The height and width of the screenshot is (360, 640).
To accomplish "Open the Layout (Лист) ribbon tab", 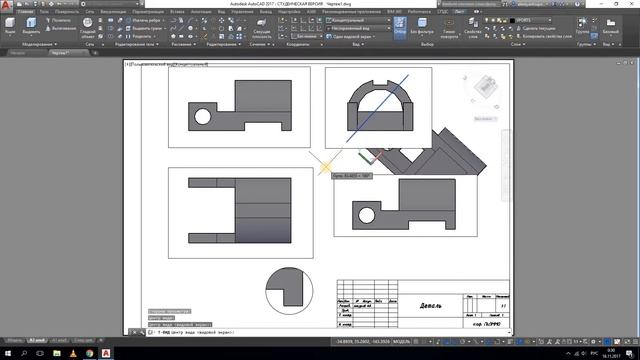I will pos(459,12).
